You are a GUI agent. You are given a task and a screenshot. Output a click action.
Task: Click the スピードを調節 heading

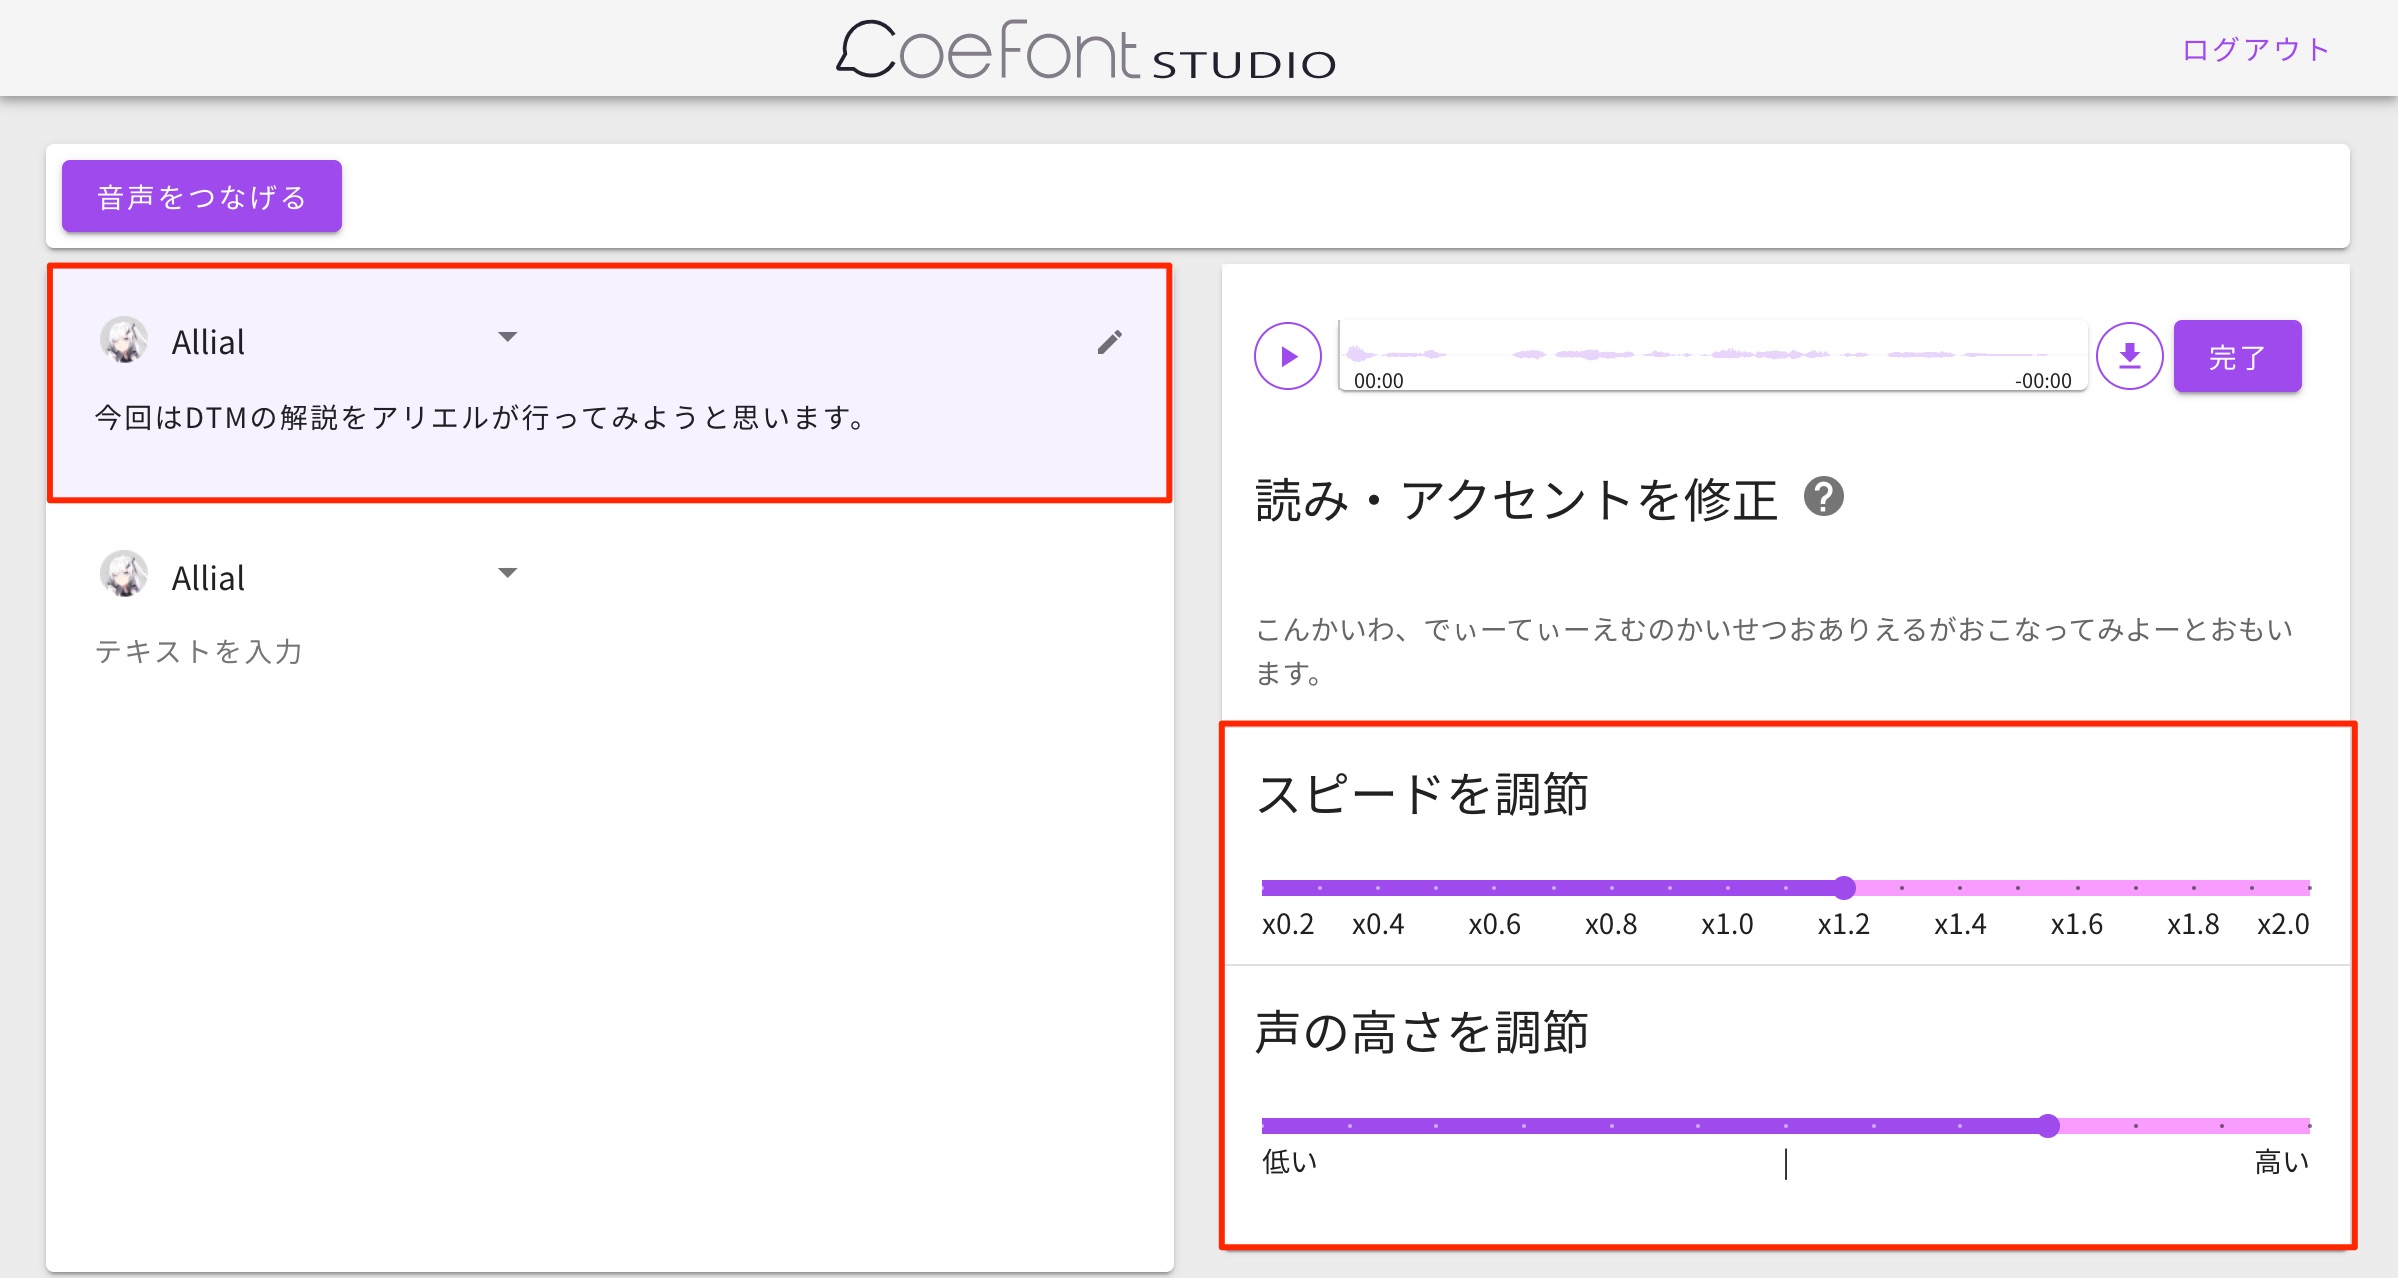click(1422, 794)
